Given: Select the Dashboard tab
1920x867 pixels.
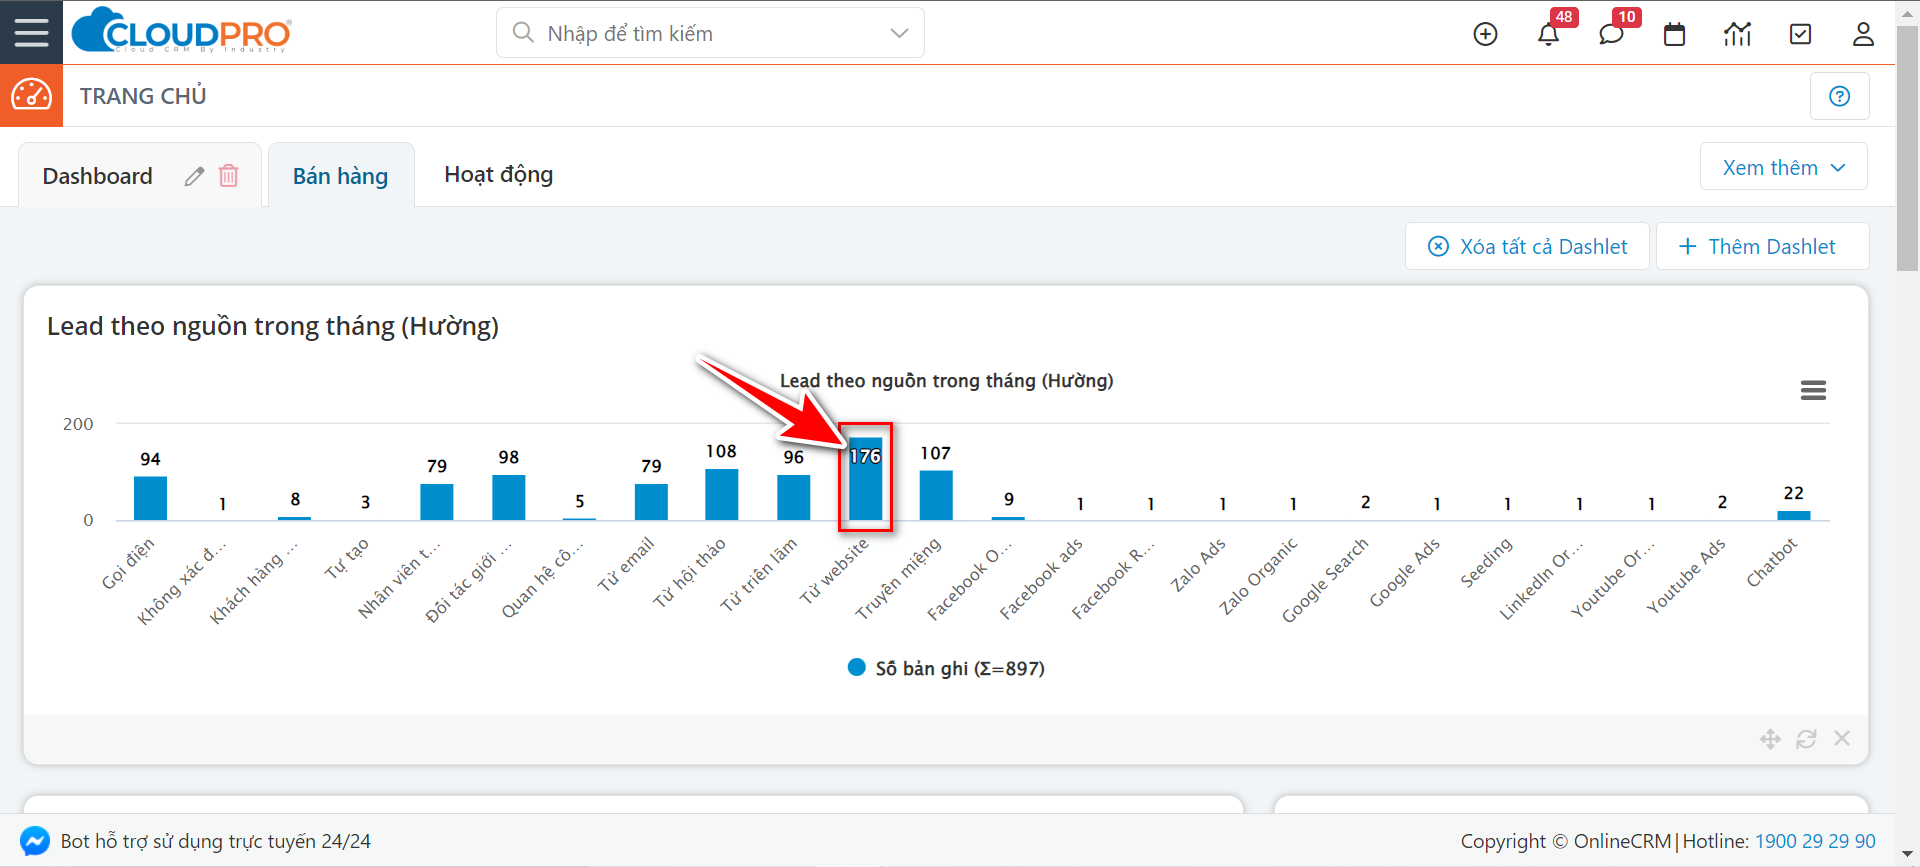Looking at the screenshot, I should coord(97,176).
